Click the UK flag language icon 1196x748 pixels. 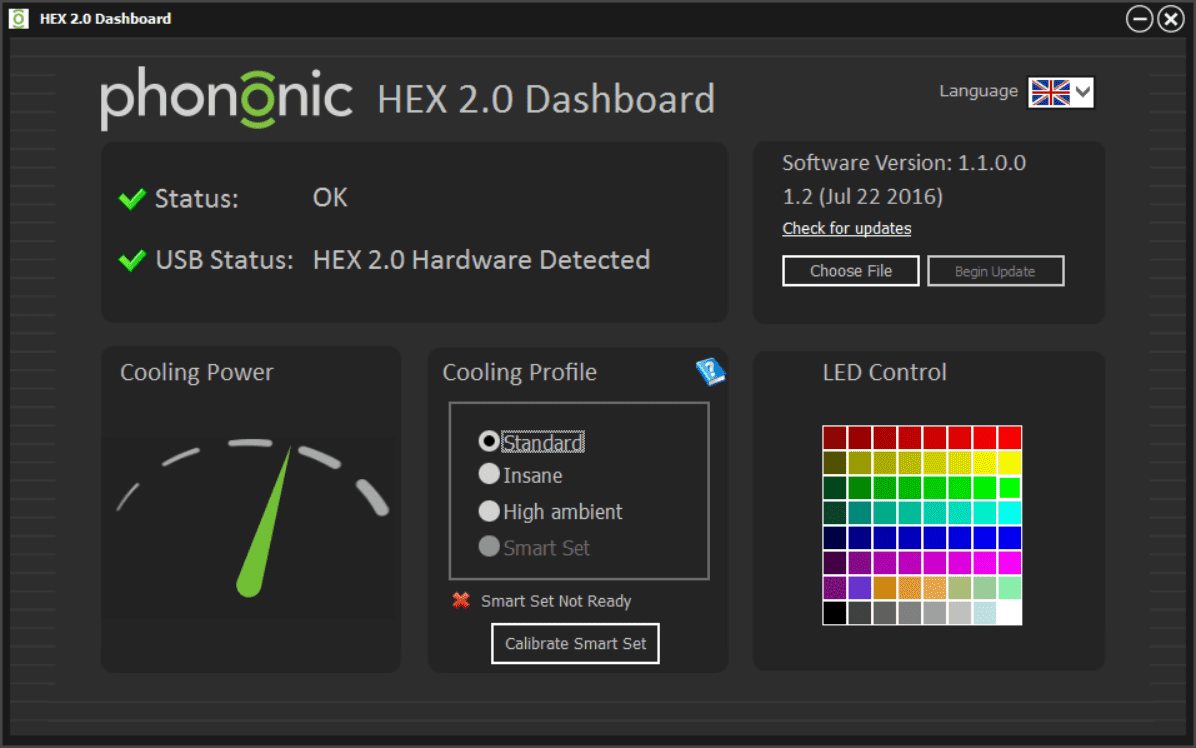pos(1050,92)
